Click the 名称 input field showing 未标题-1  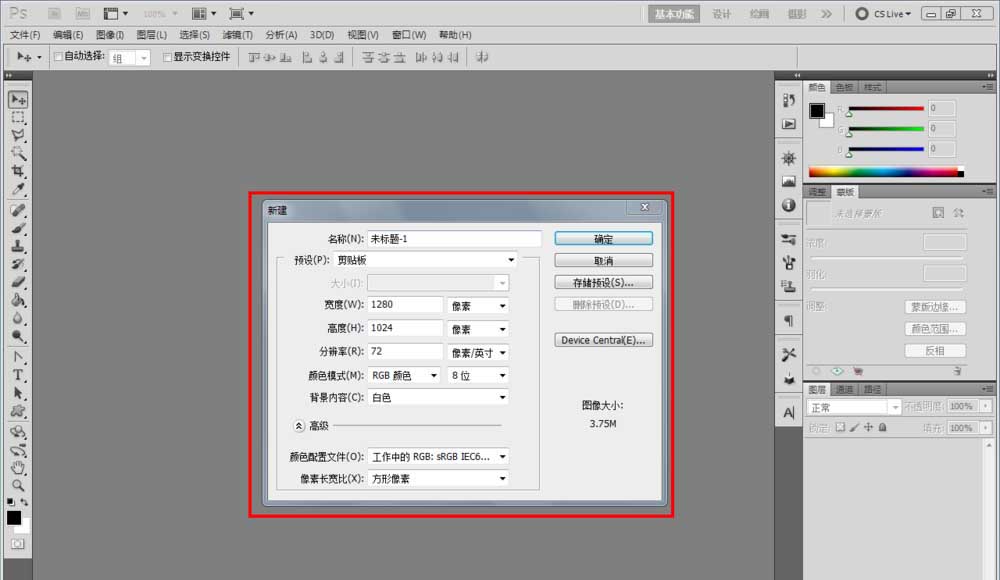455,237
